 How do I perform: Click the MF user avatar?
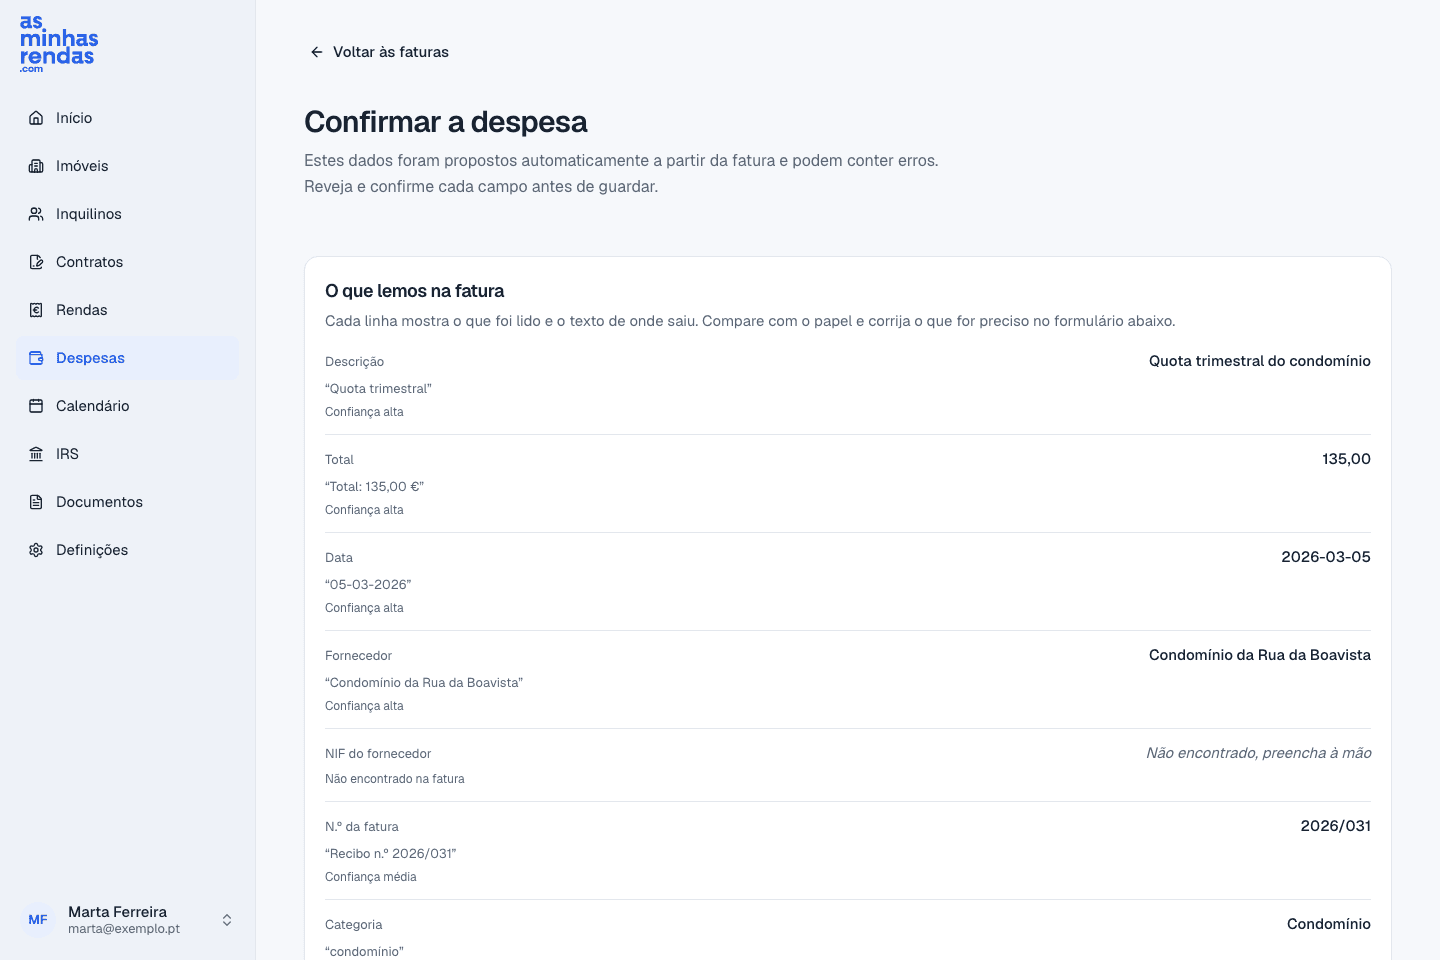coord(38,920)
